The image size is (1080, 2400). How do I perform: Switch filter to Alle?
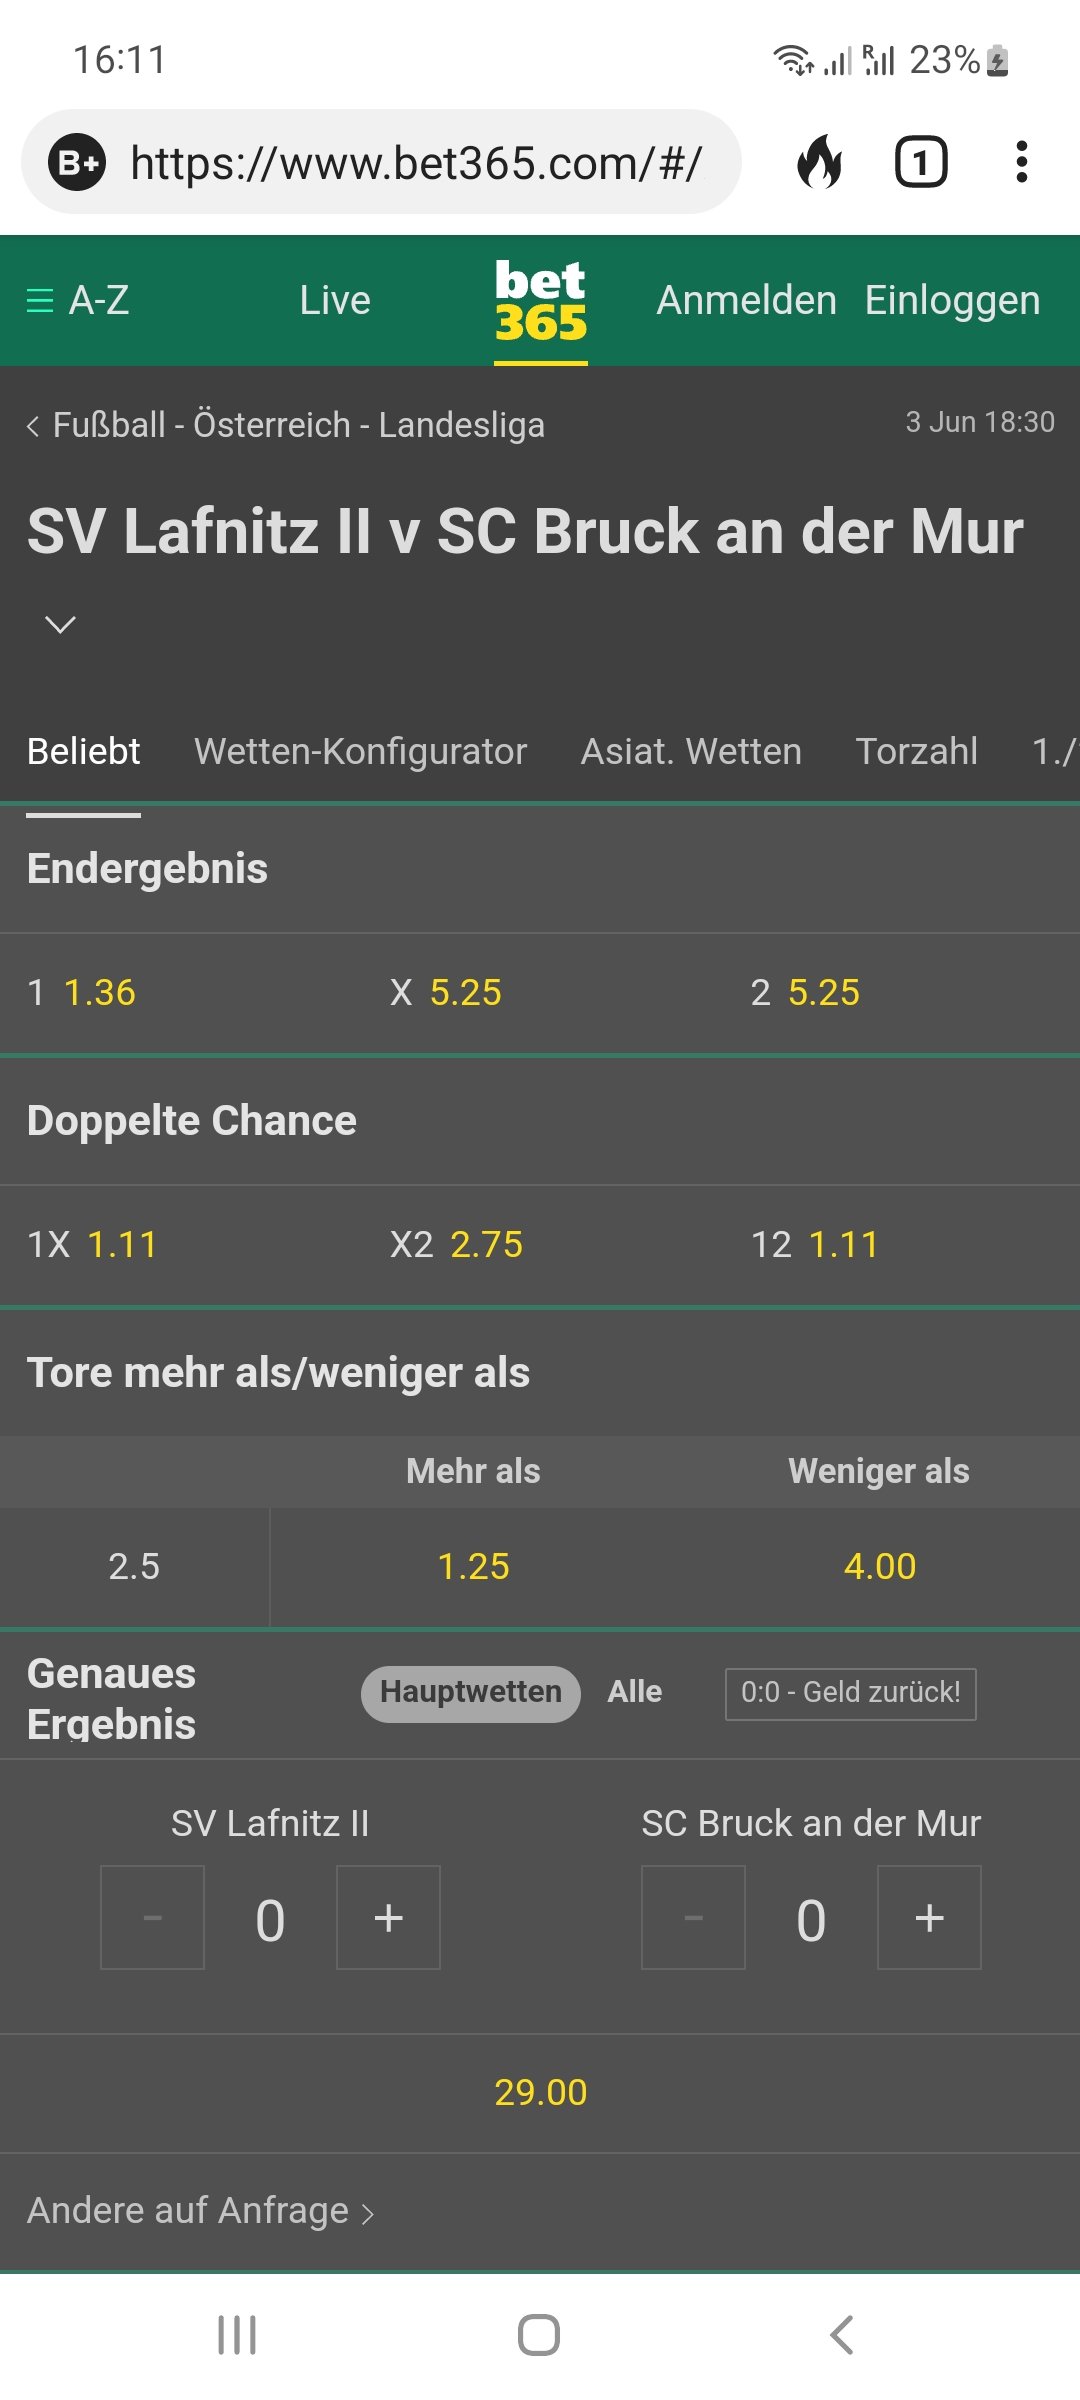(635, 1692)
